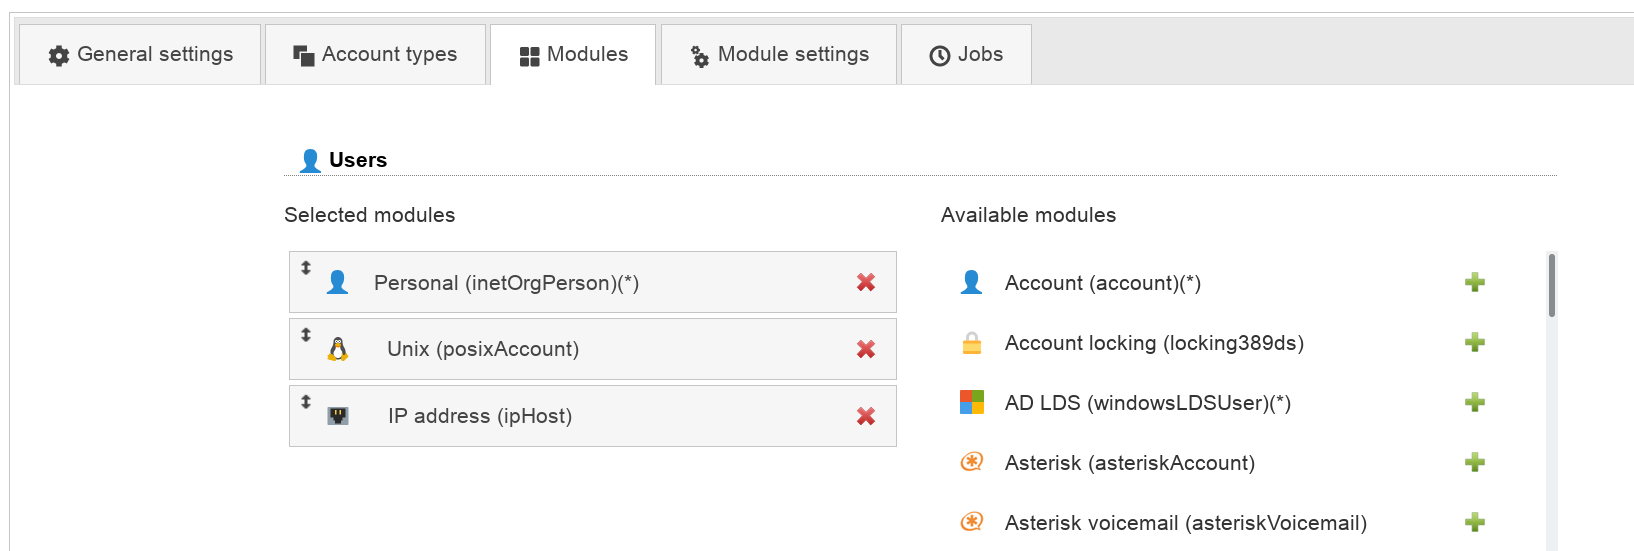Click the Account locking (locking389ds) entry
The image size is (1634, 551).
[1153, 343]
